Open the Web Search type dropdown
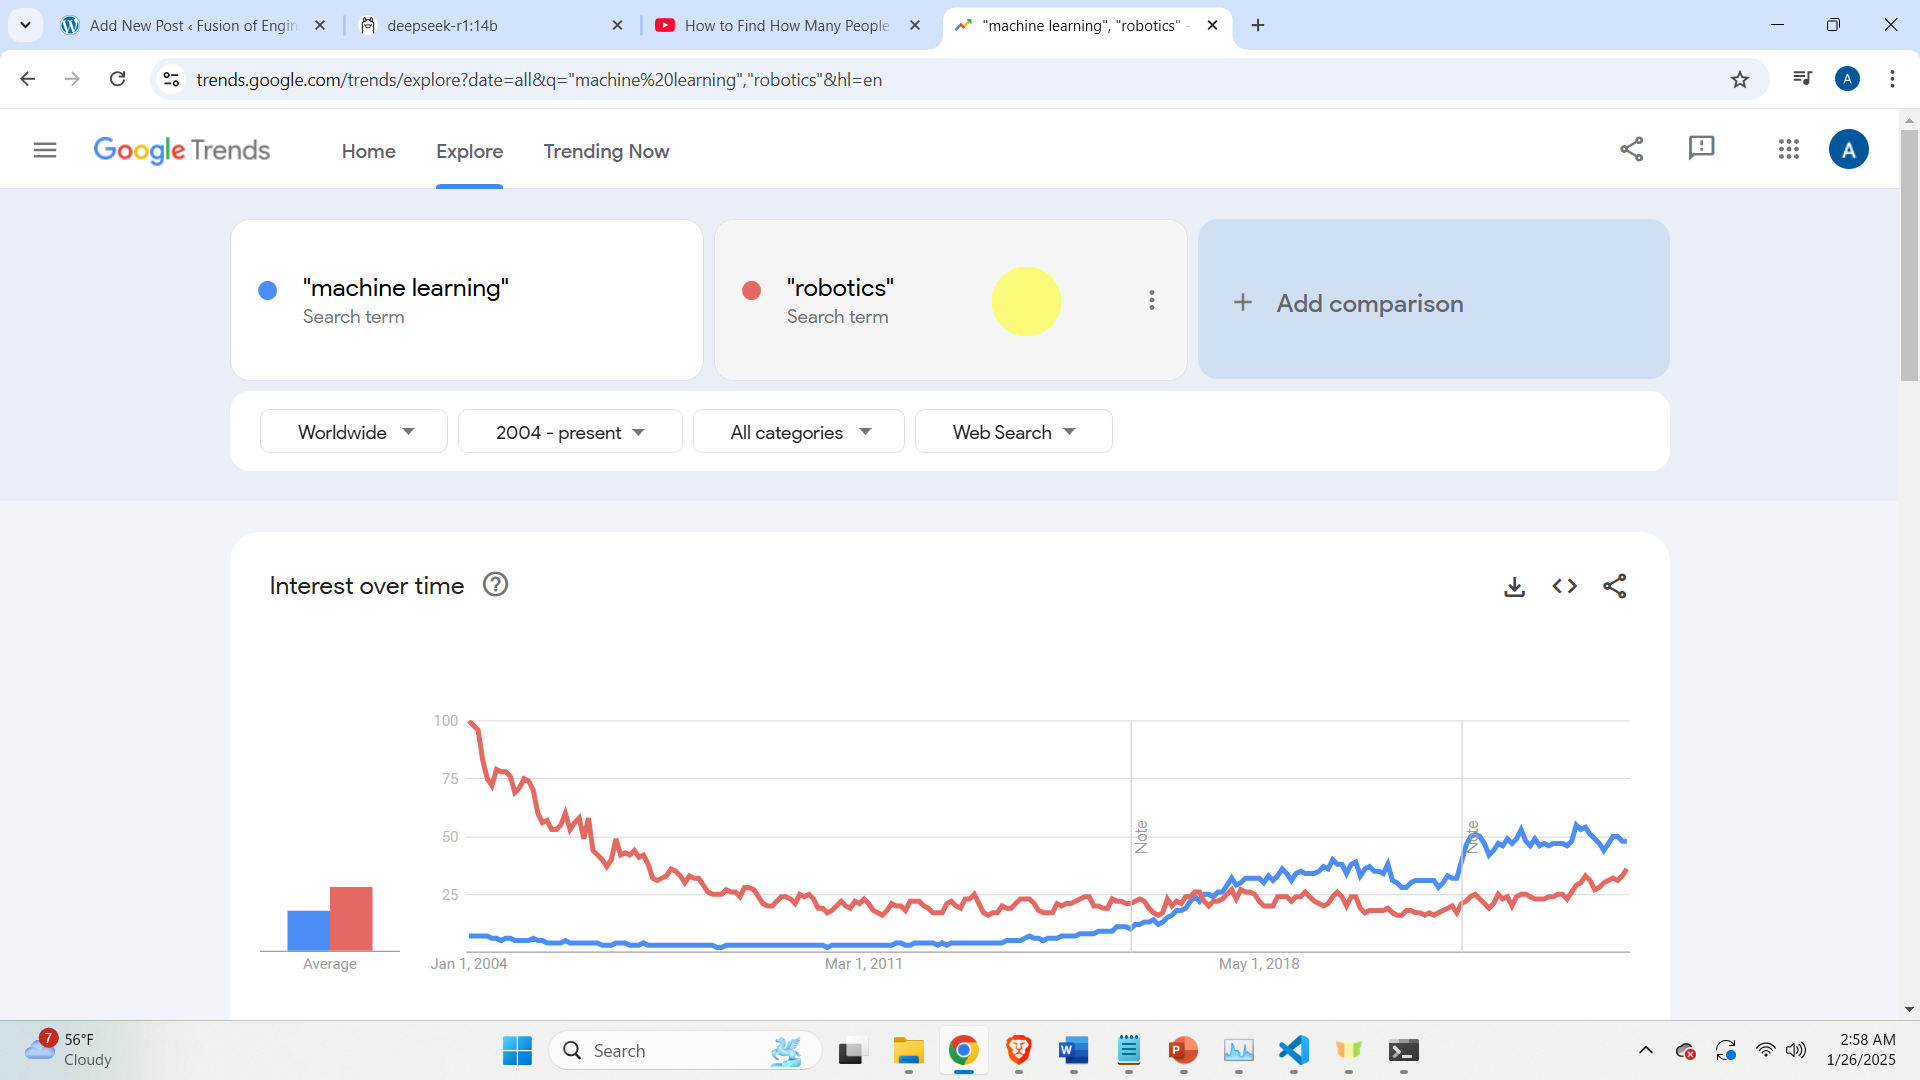The image size is (1920, 1080). tap(1013, 432)
